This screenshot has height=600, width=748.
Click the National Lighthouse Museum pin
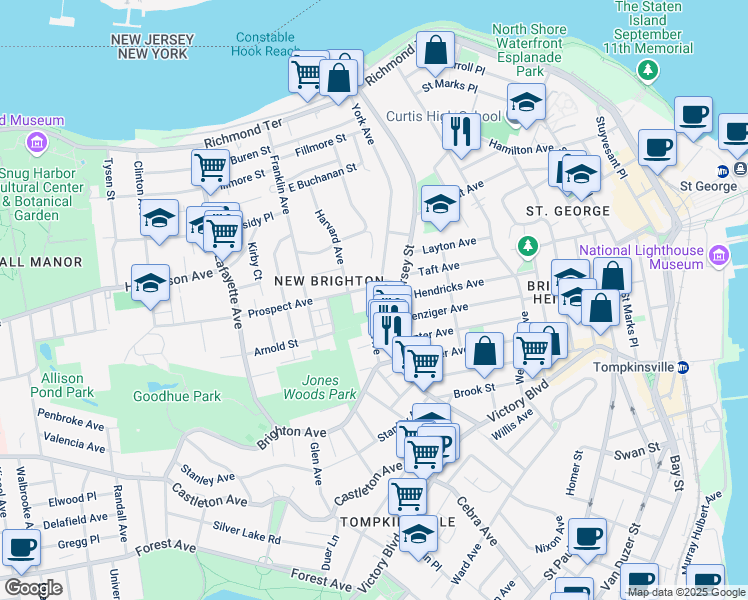(719, 256)
